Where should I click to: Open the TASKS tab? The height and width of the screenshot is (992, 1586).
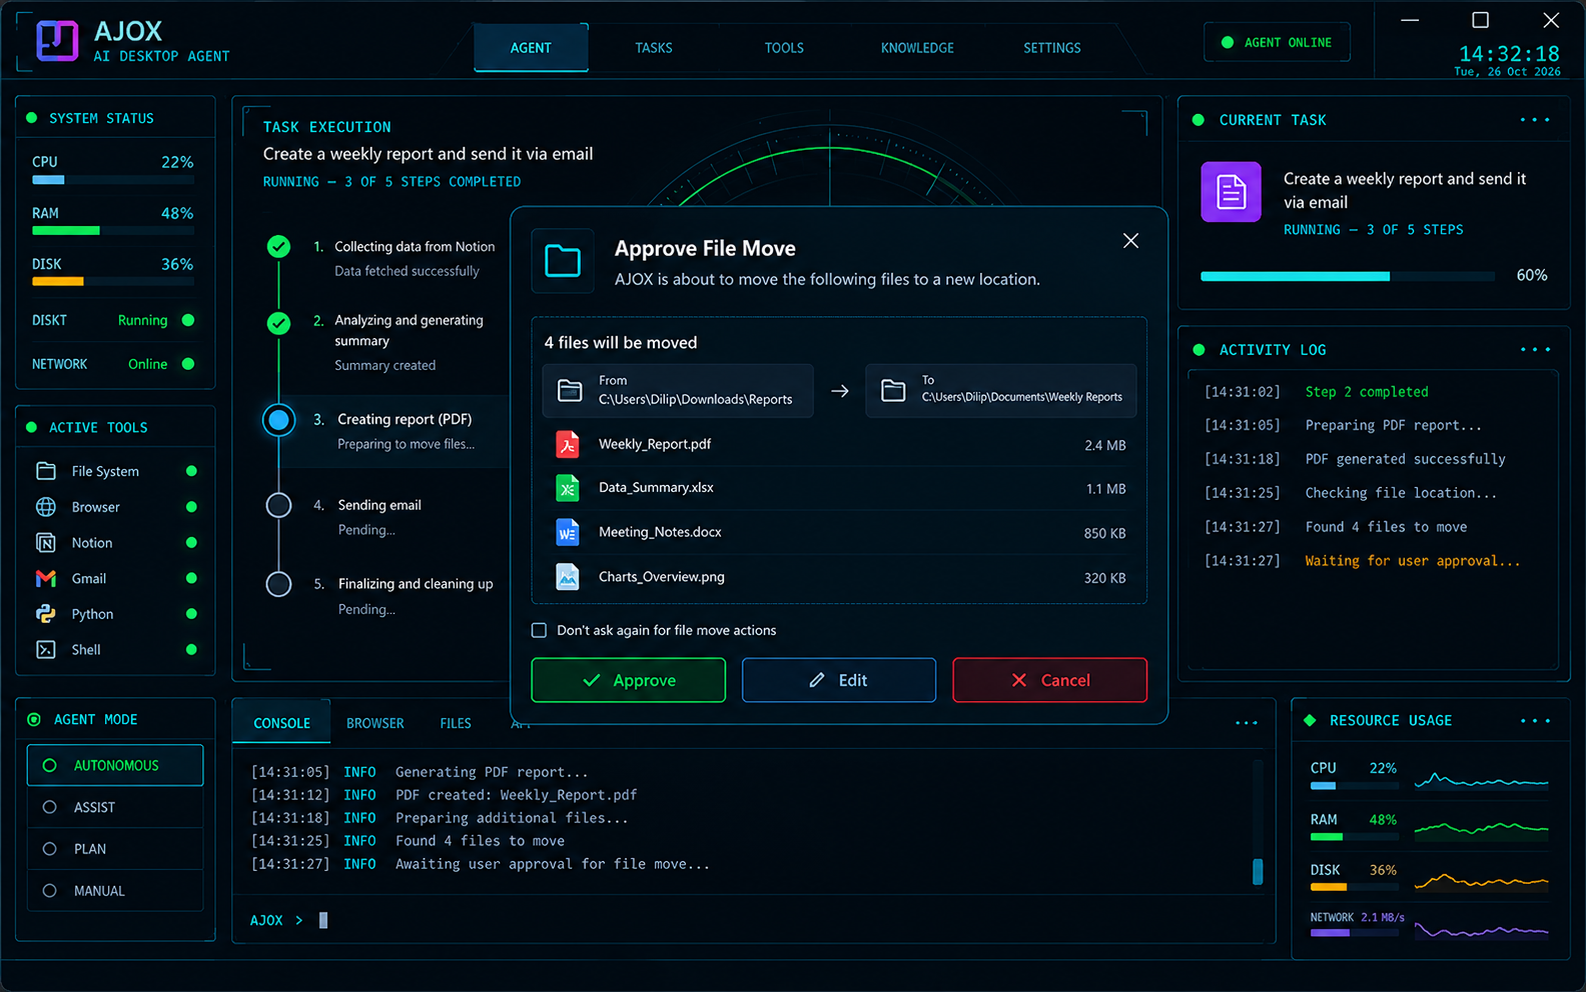coord(654,48)
